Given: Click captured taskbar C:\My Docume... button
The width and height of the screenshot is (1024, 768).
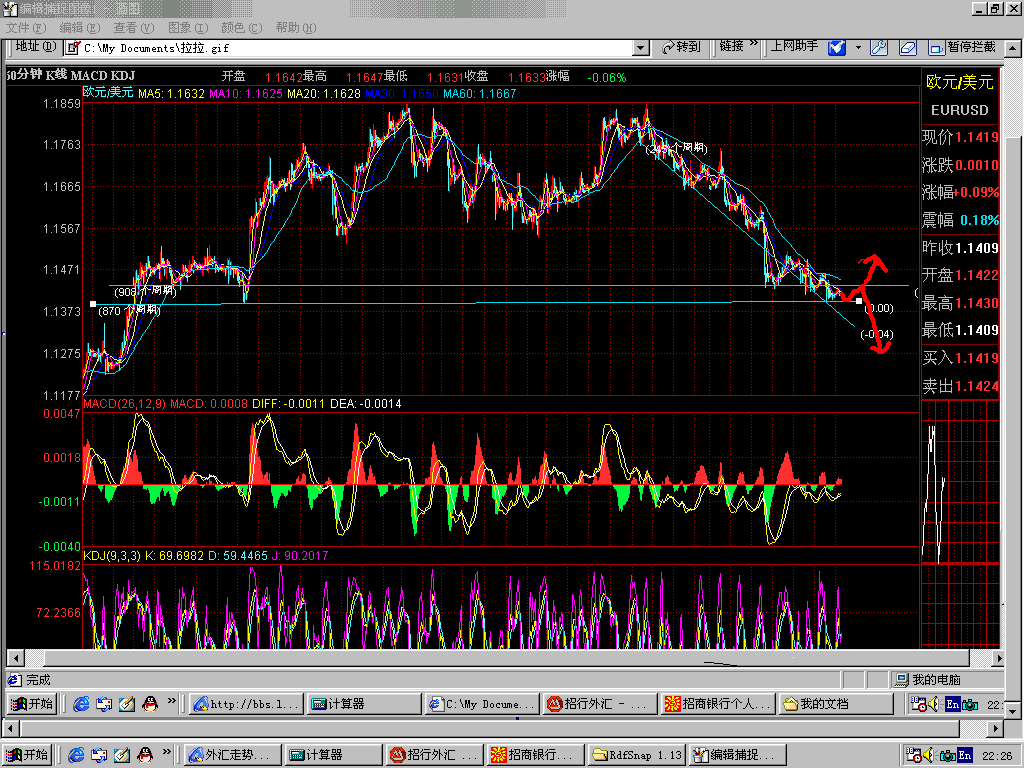Looking at the screenshot, I should [x=483, y=703].
